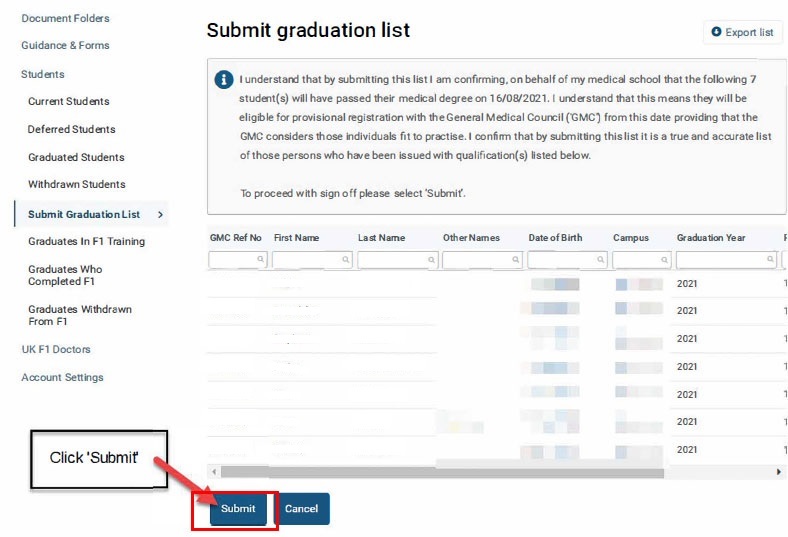
Task: Open Deferred Students page
Action: point(71,129)
